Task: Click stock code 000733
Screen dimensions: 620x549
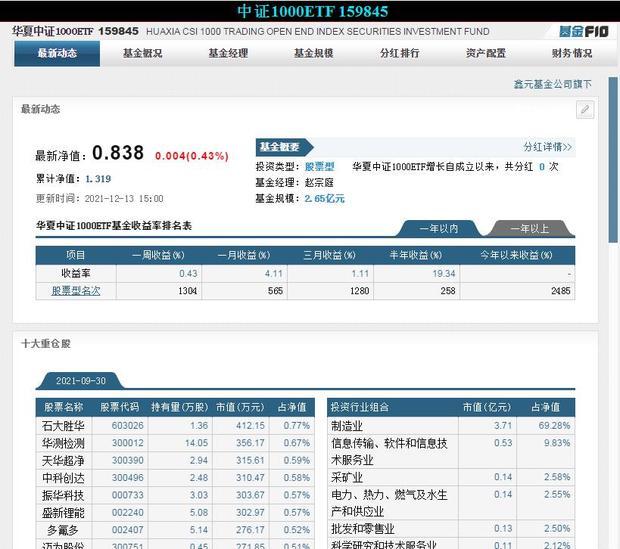Action: 127,495
